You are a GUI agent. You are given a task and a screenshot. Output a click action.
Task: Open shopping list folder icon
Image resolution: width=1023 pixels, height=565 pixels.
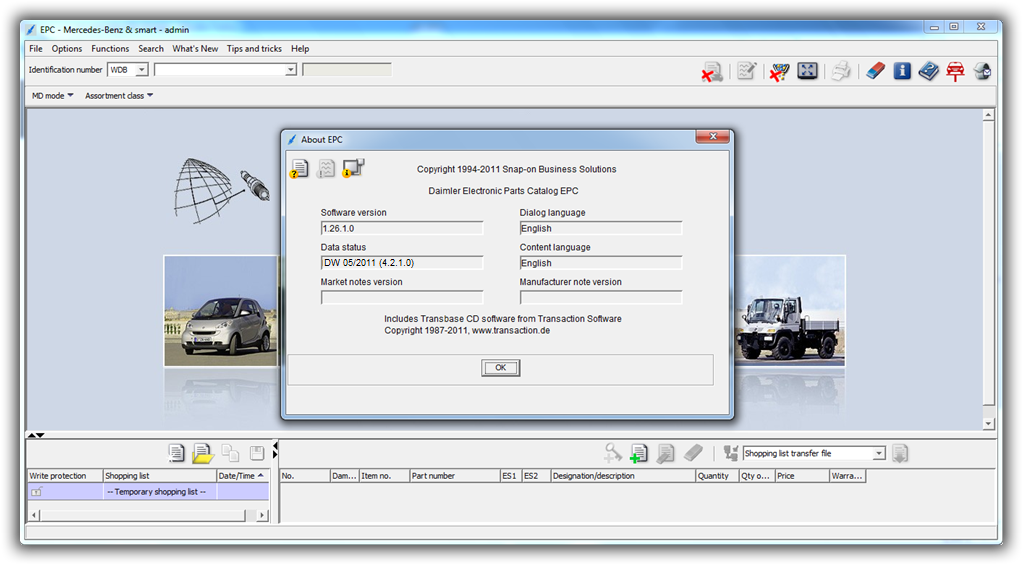pos(203,453)
